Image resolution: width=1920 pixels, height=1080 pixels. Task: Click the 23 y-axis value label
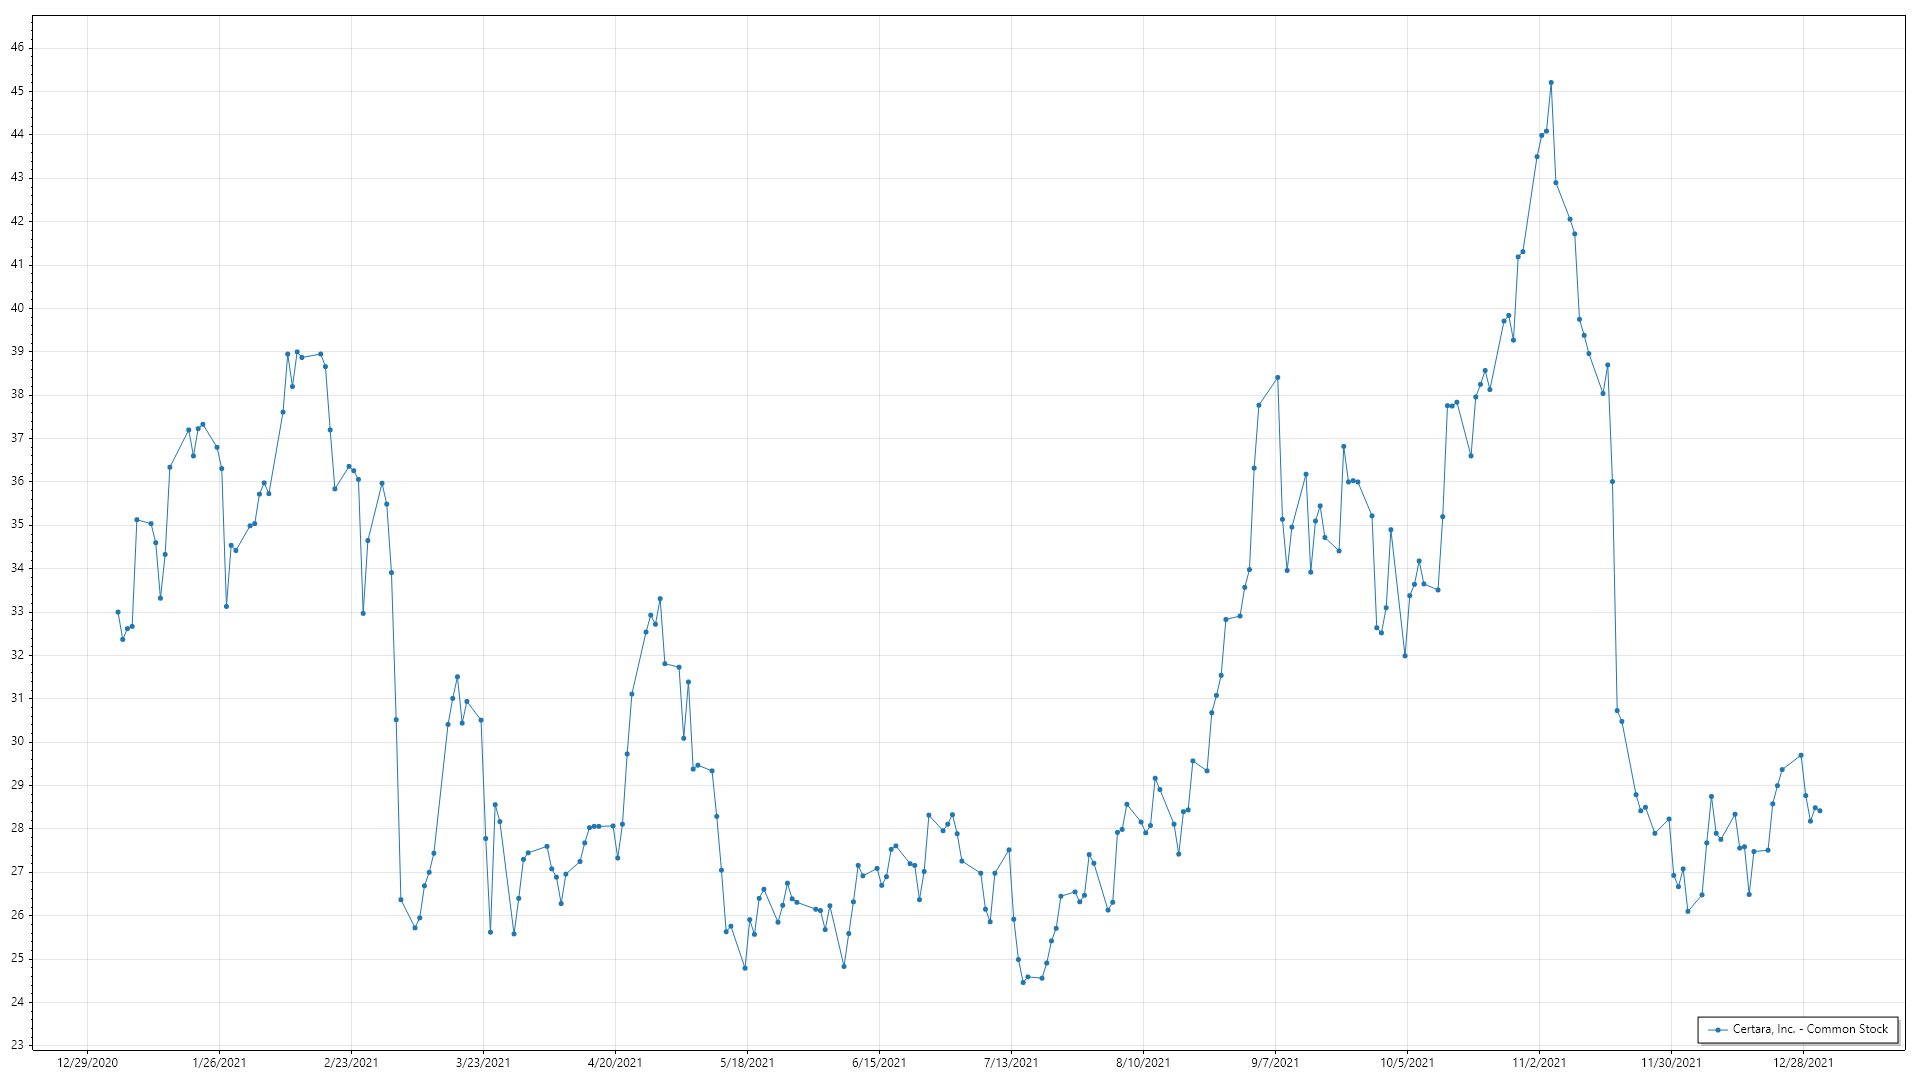18,1045
